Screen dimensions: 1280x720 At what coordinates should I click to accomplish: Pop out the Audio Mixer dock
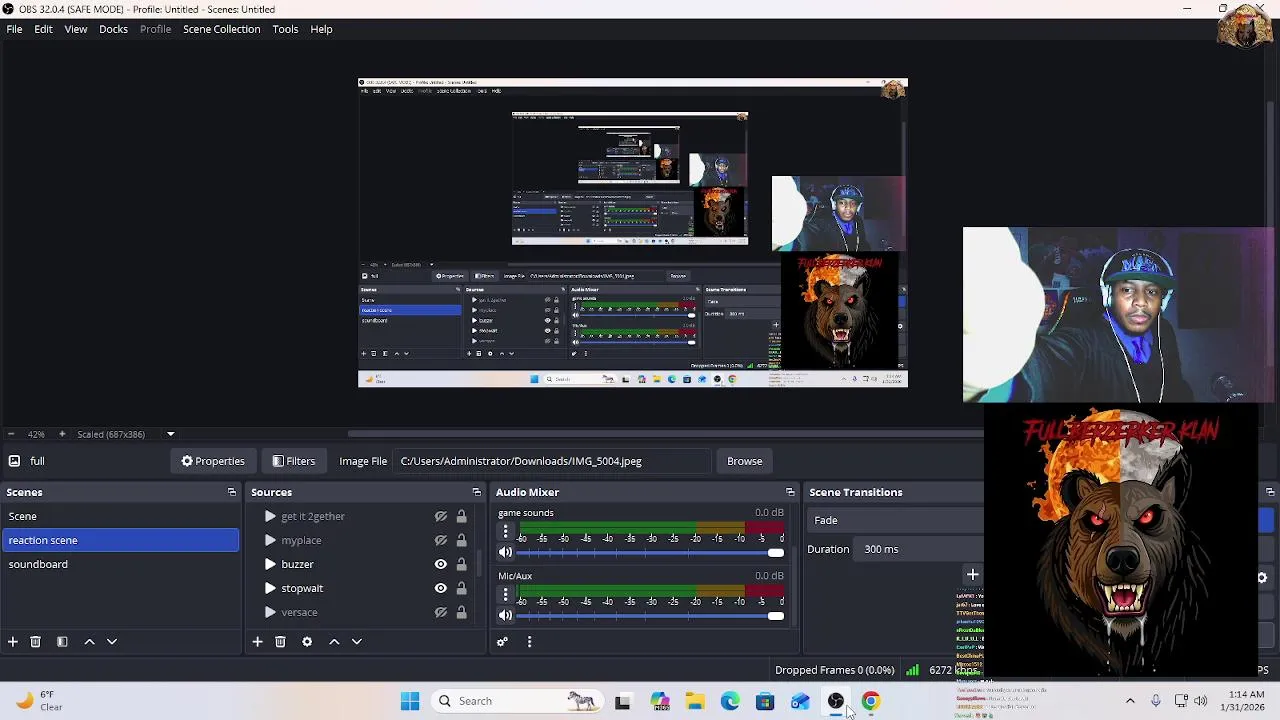(x=790, y=492)
